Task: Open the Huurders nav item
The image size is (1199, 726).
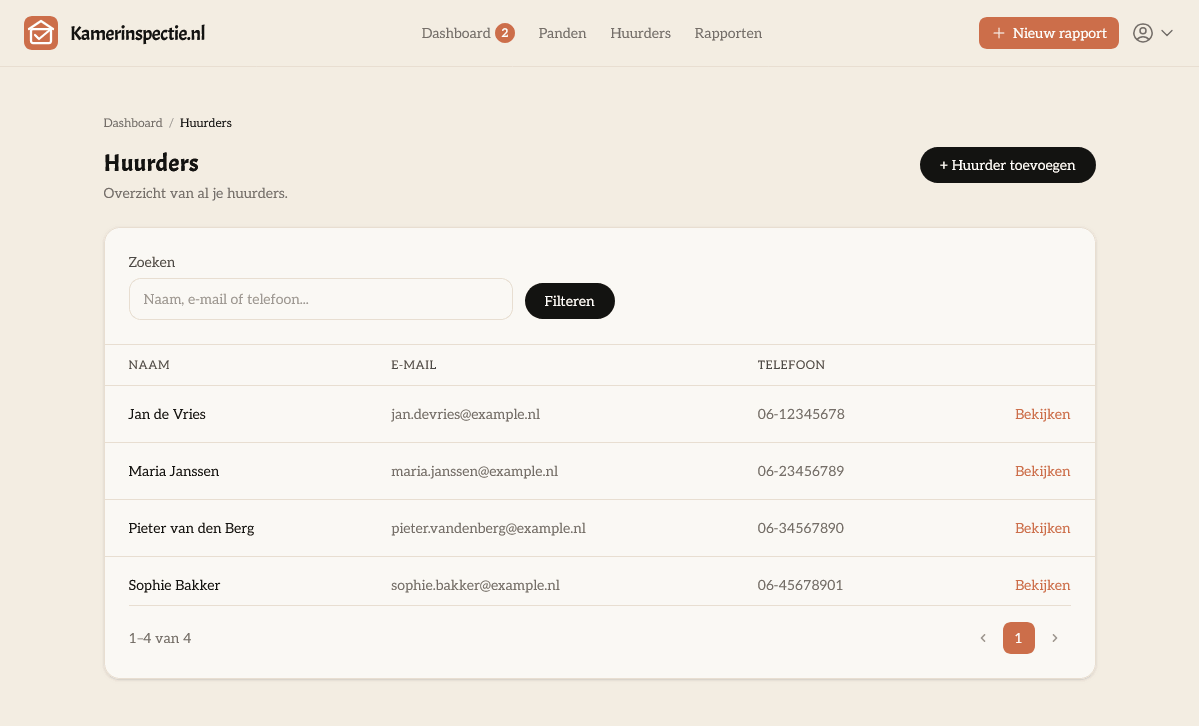Action: click(640, 33)
